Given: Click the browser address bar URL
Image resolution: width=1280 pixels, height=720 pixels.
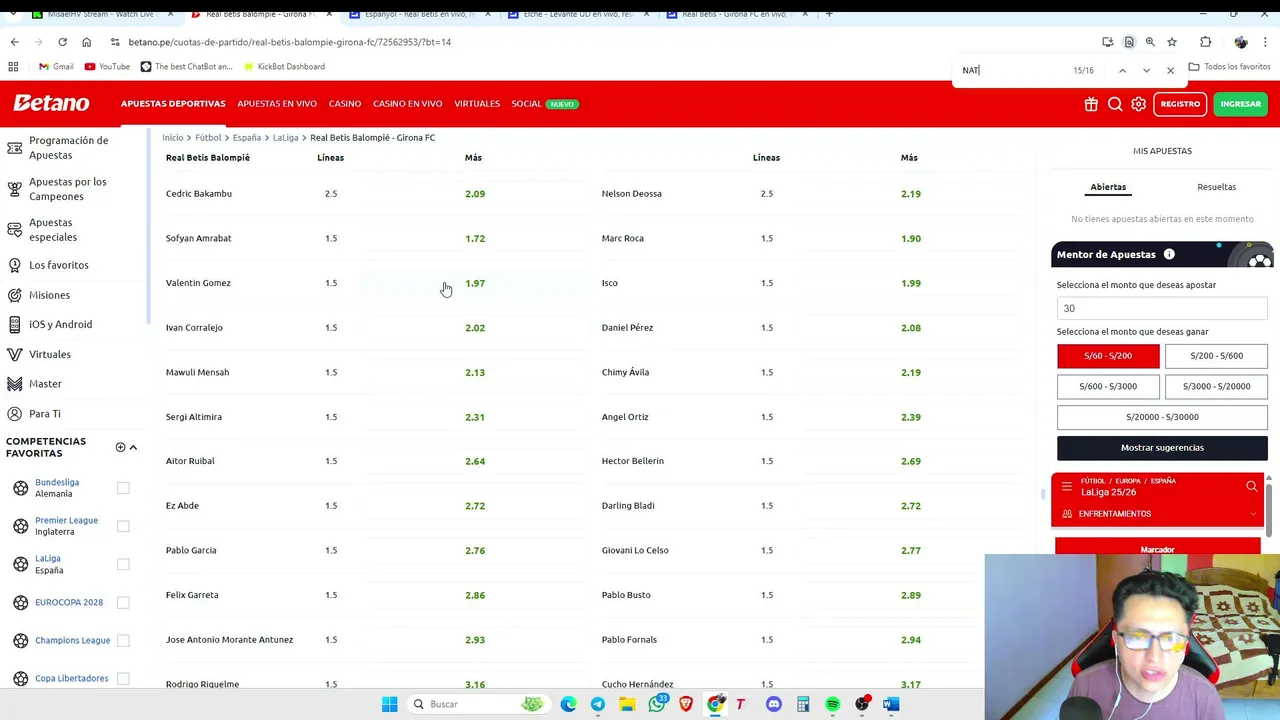Looking at the screenshot, I should 290,42.
